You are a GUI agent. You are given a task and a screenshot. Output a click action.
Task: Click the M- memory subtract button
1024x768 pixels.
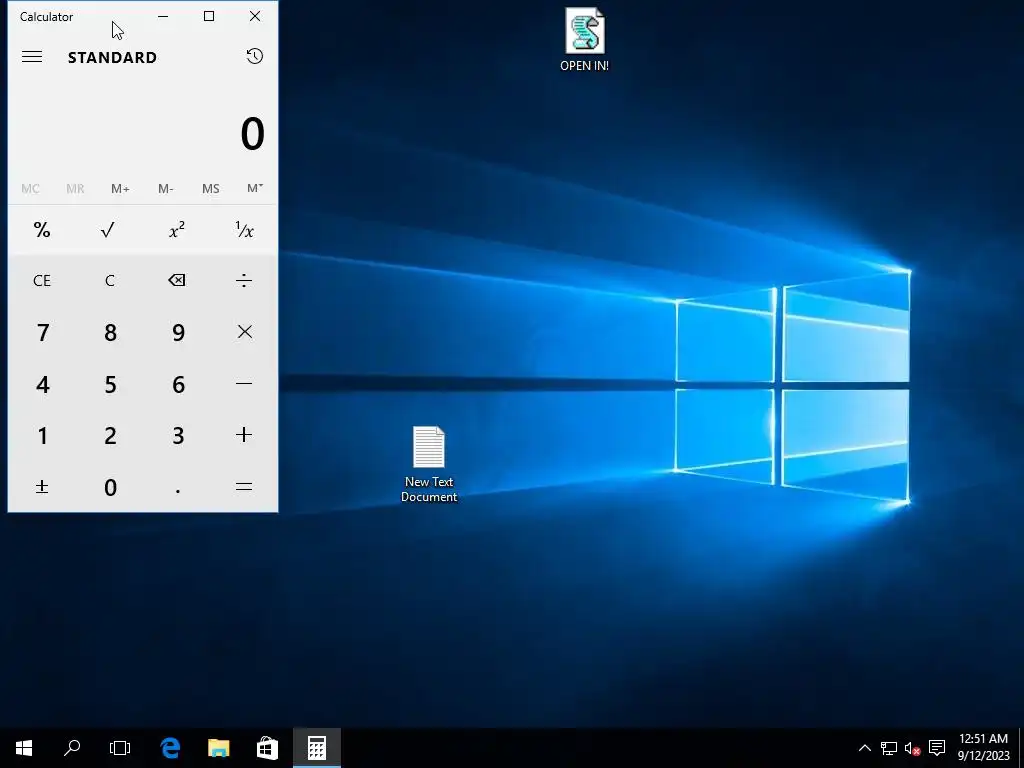pos(165,188)
